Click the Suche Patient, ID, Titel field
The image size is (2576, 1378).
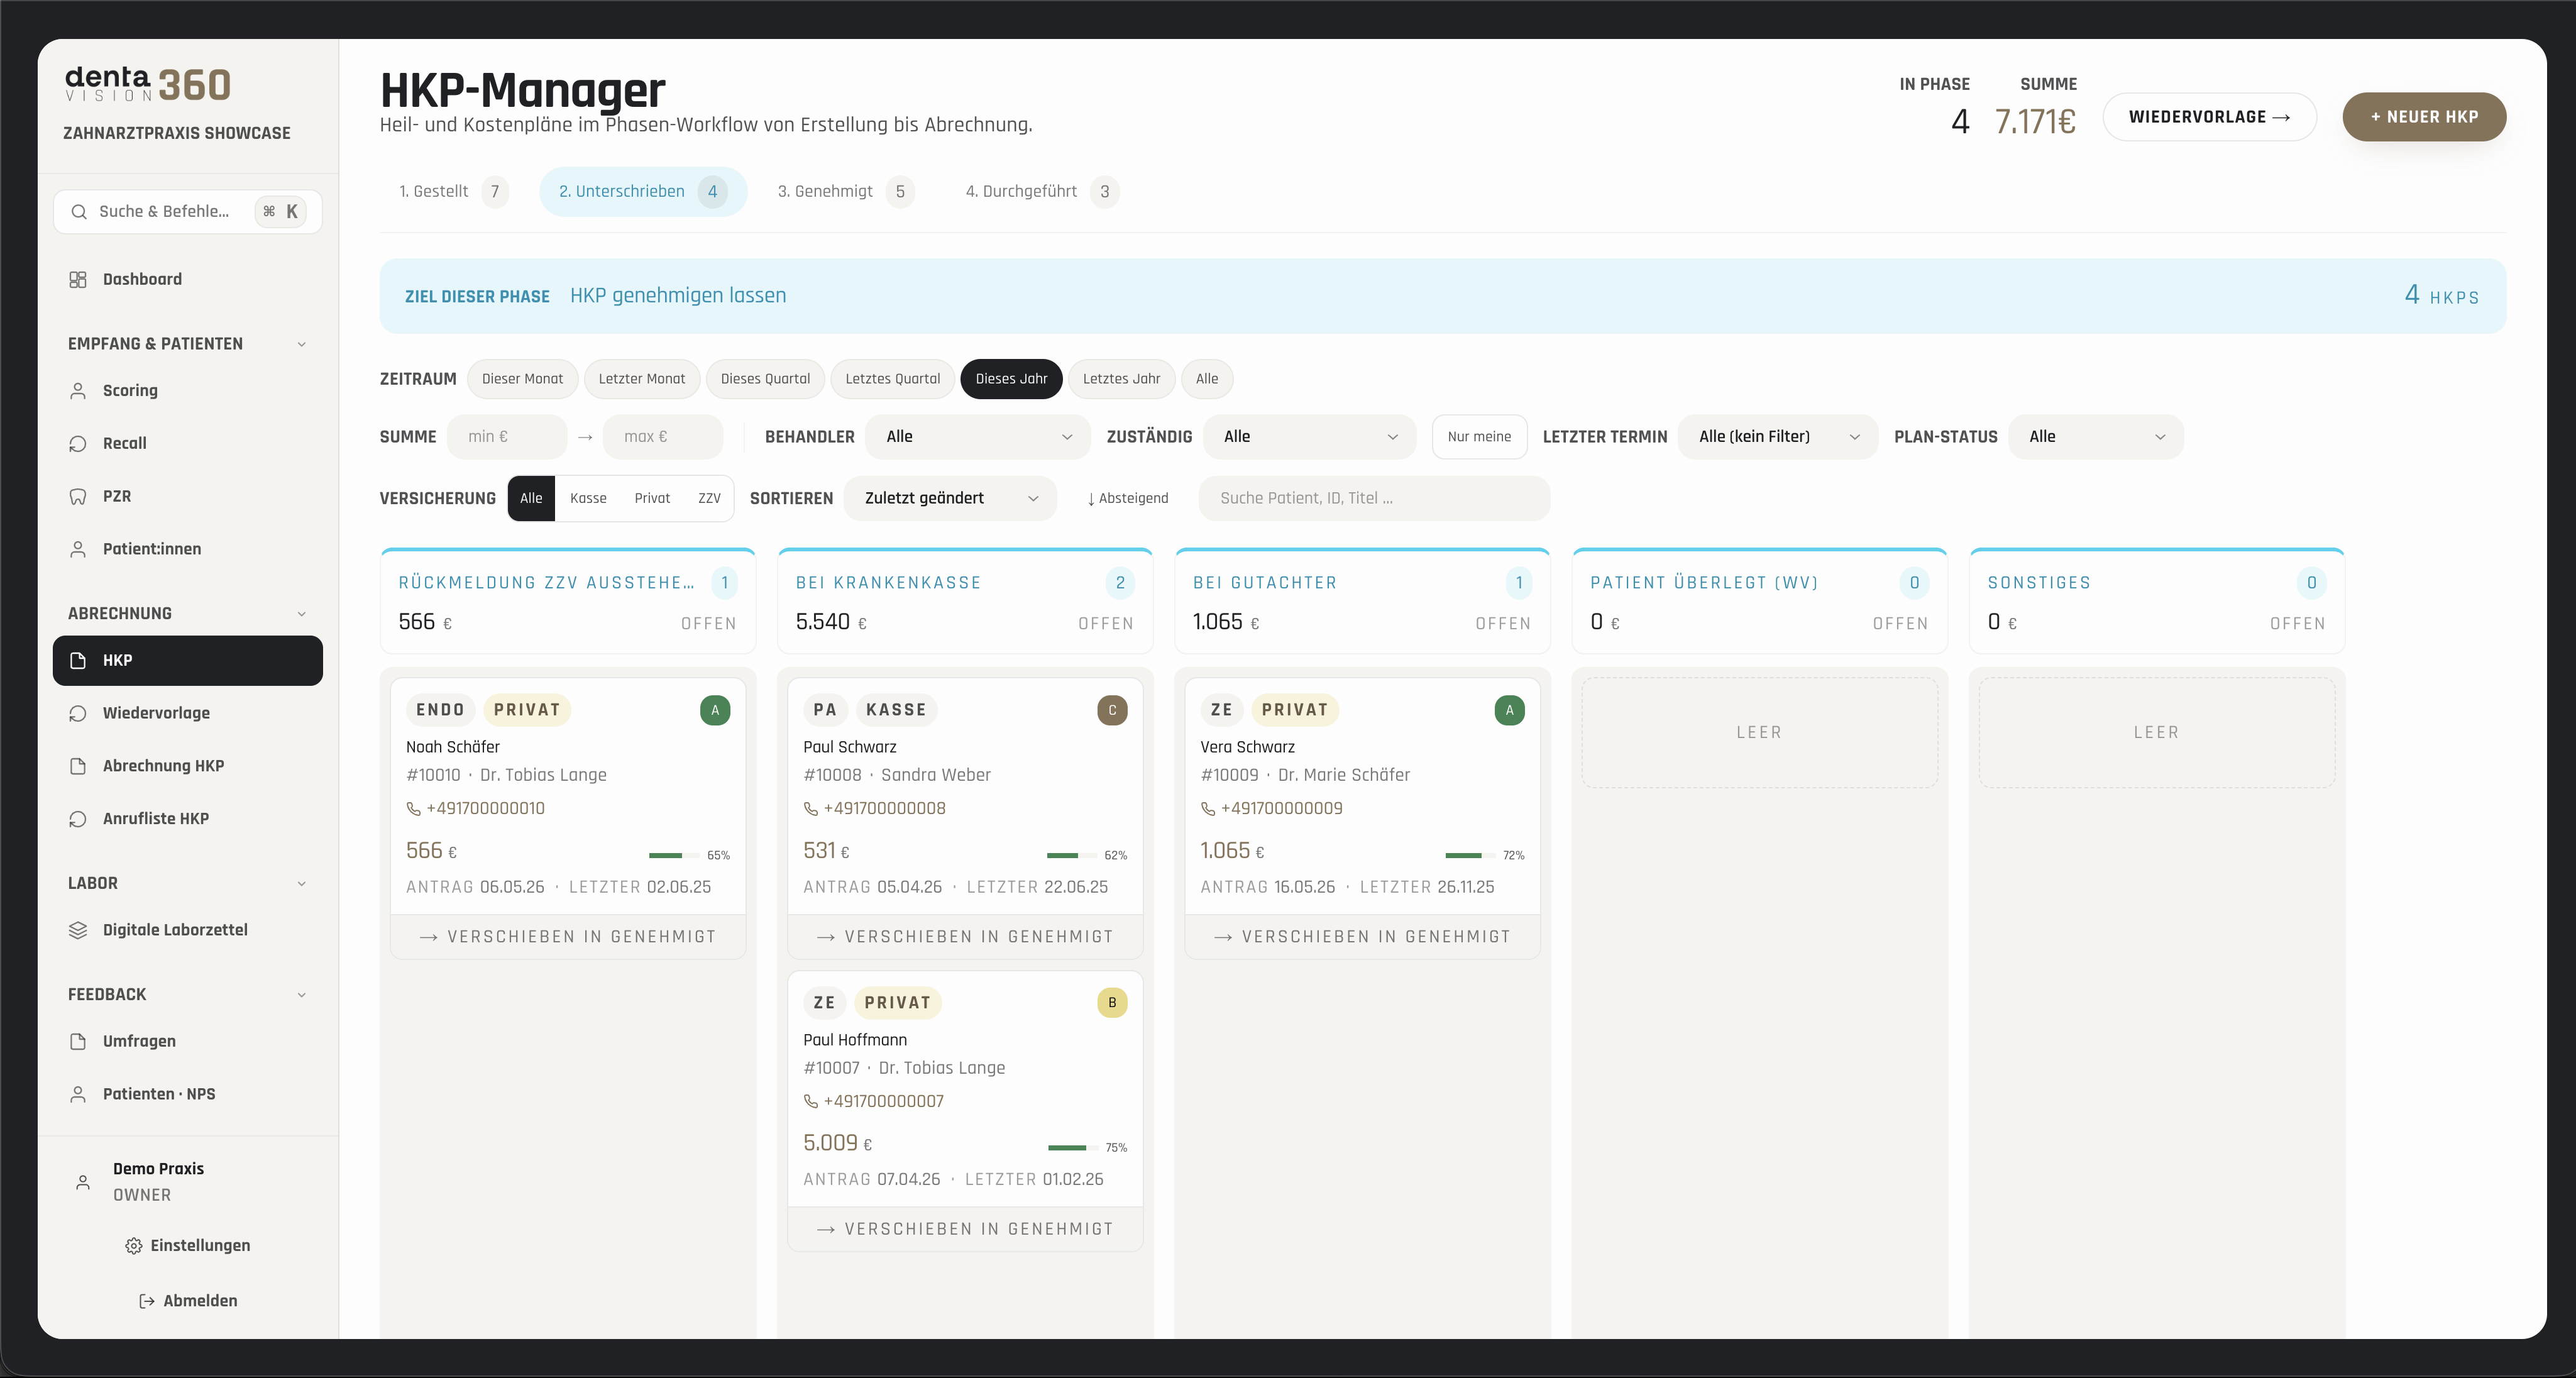(1374, 498)
